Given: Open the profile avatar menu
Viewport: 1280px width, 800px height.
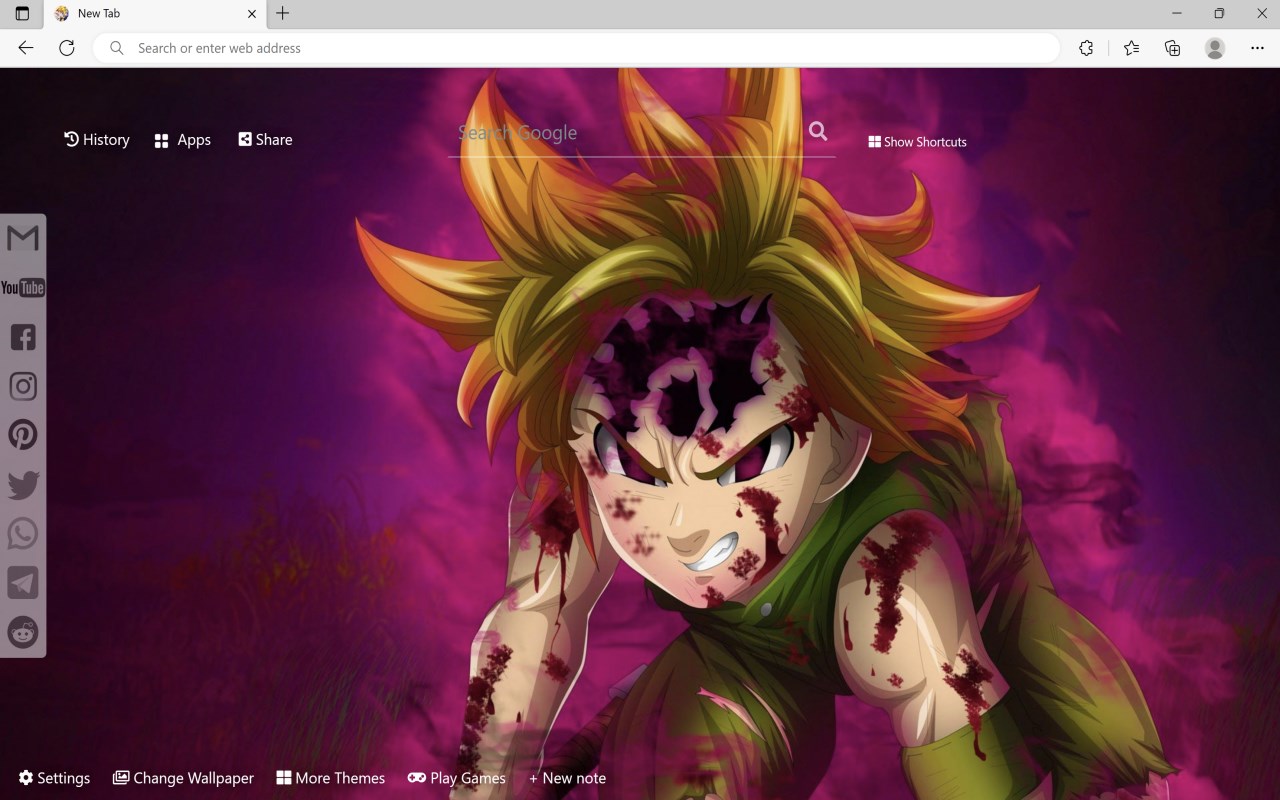Looking at the screenshot, I should click(x=1215, y=48).
